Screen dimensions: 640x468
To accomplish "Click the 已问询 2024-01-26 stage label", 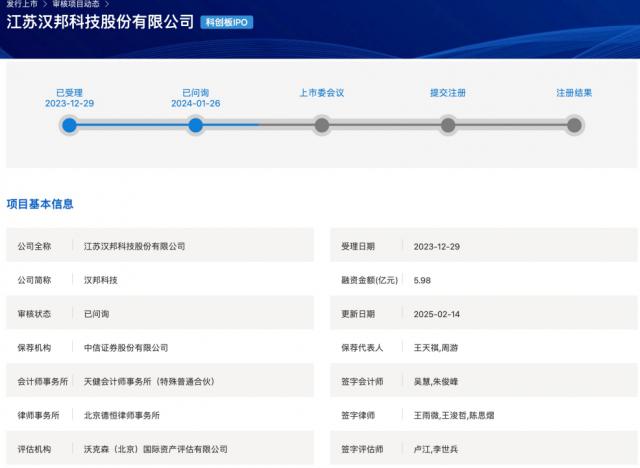I will pyautogui.click(x=196, y=98).
